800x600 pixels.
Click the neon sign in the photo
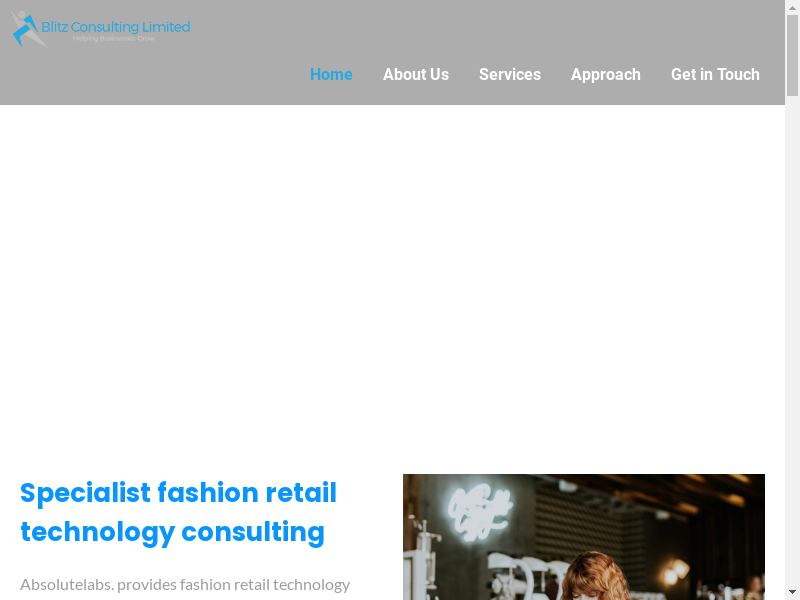click(x=480, y=512)
